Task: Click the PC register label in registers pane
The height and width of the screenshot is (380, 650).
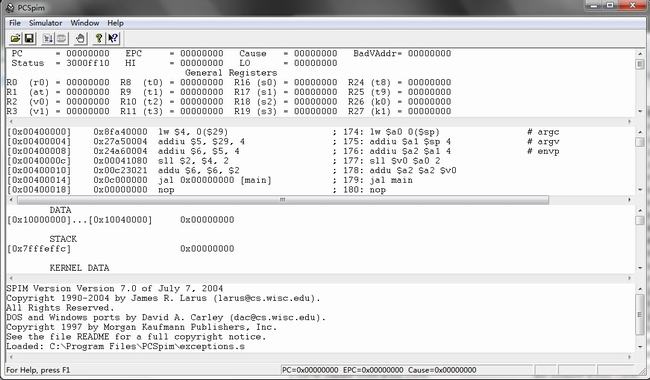Action: point(17,53)
